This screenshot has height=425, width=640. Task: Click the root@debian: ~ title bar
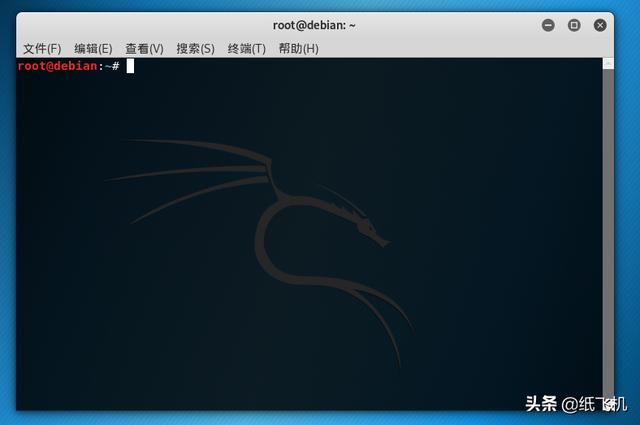314,25
